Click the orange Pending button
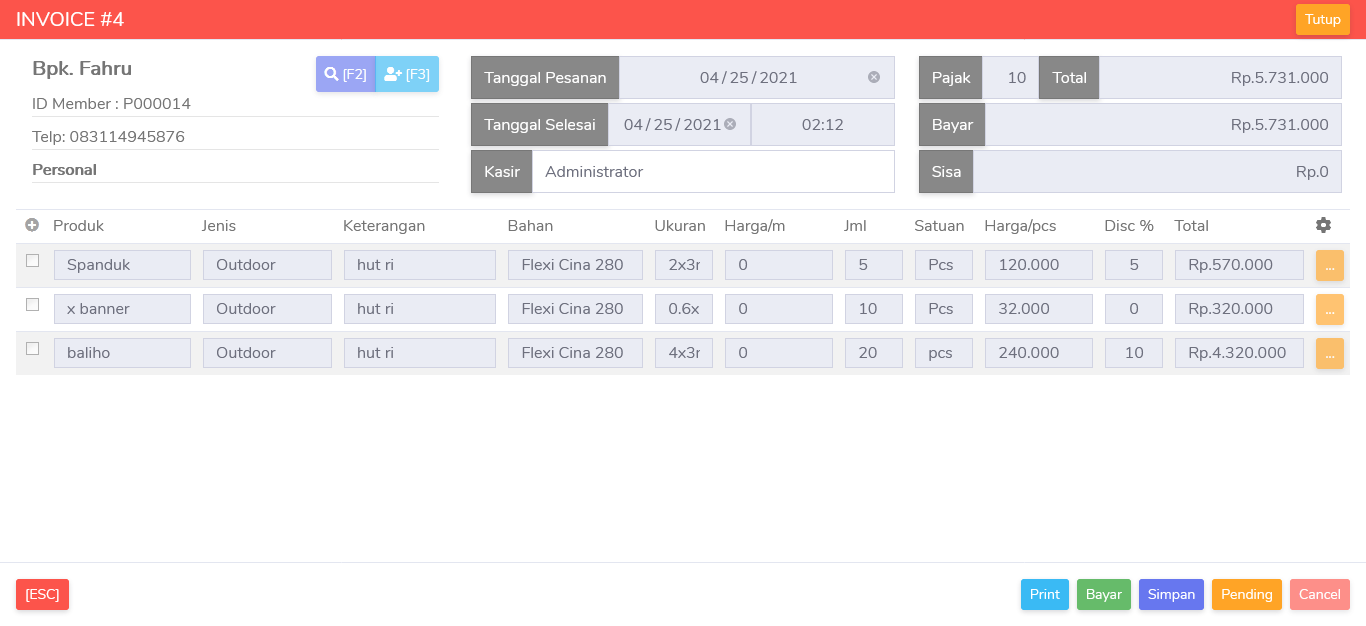Screen dimensions: 1366x626 (1247, 594)
